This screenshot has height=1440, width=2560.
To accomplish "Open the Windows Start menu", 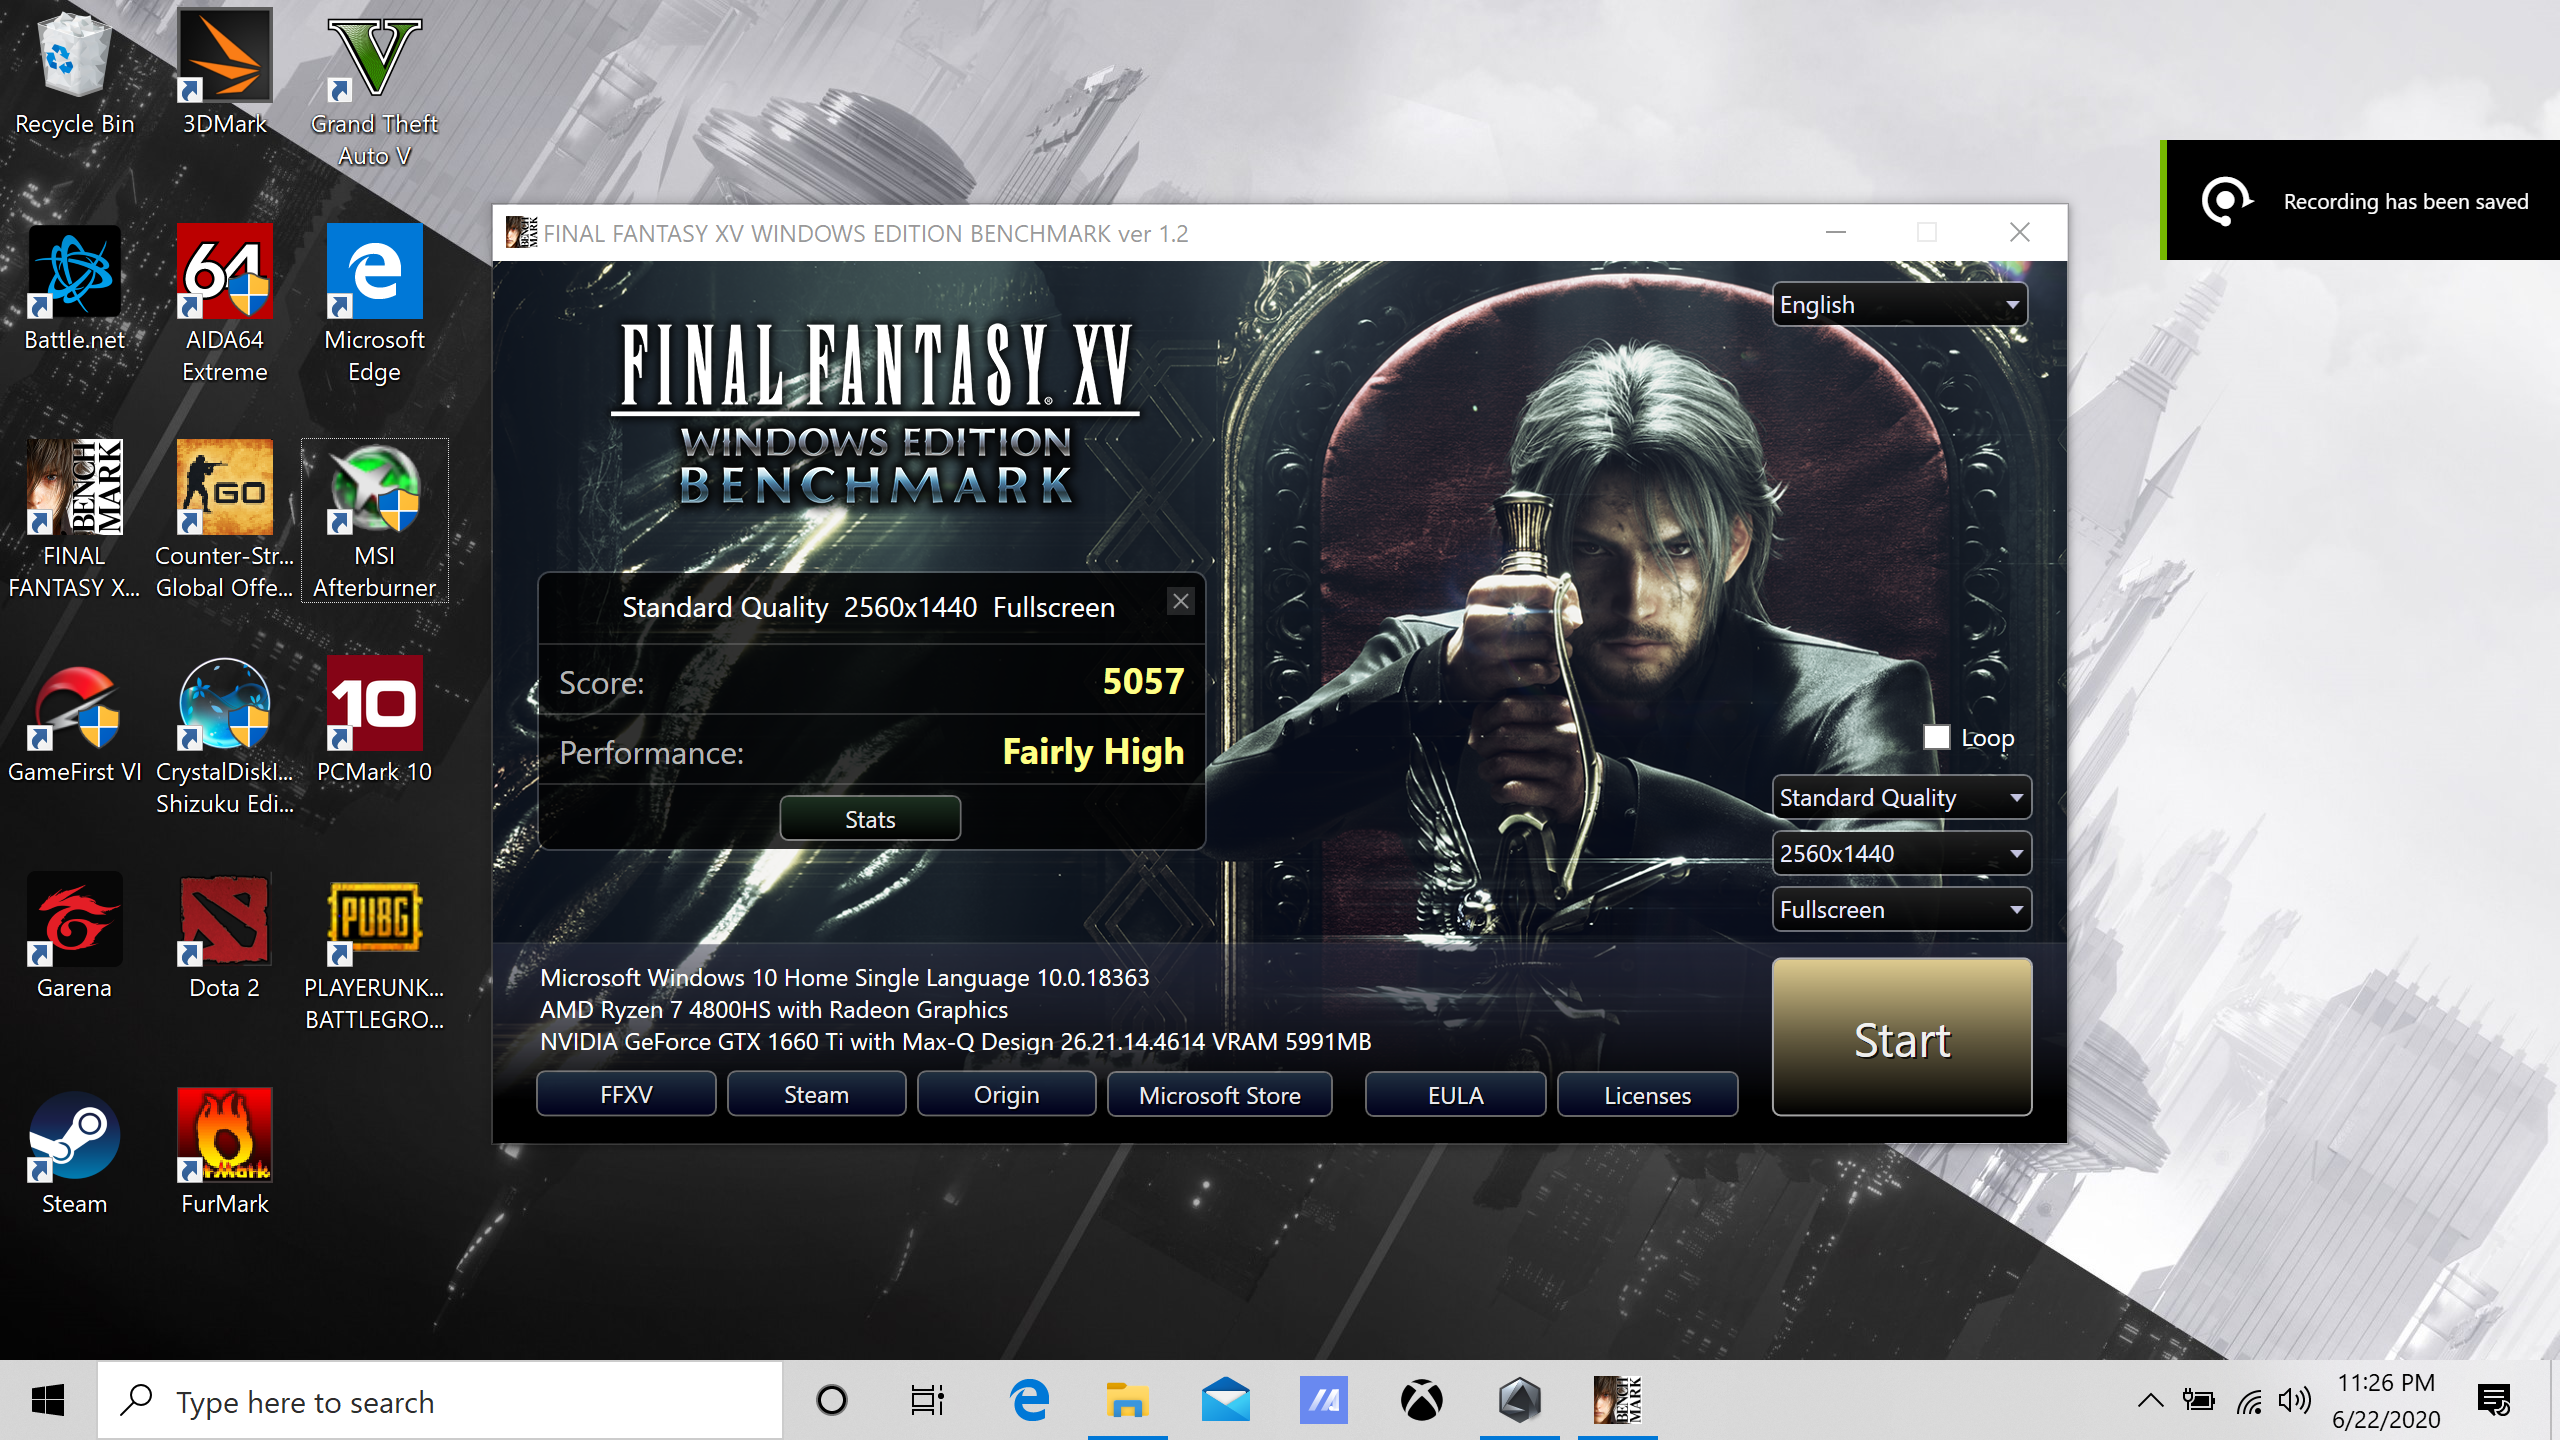I will point(47,1400).
